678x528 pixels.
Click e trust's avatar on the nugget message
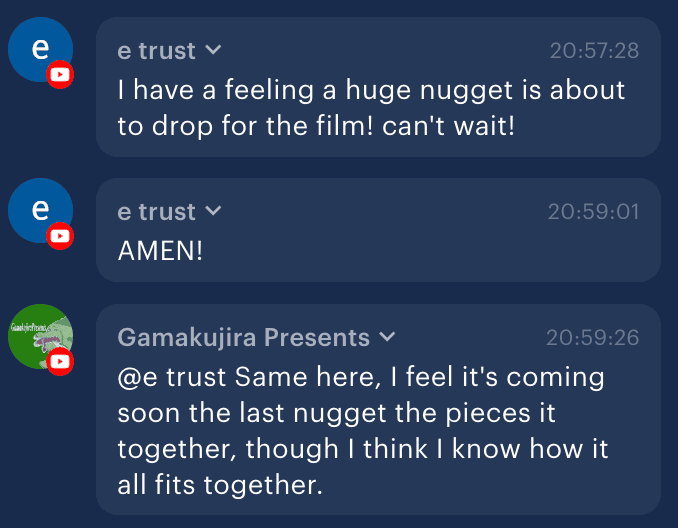pyautogui.click(x=37, y=48)
